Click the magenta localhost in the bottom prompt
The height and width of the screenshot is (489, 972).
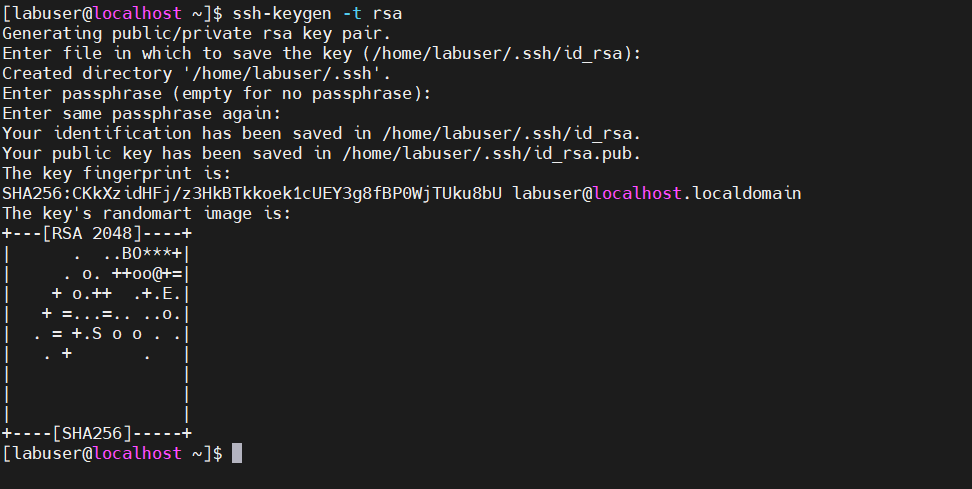(137, 453)
